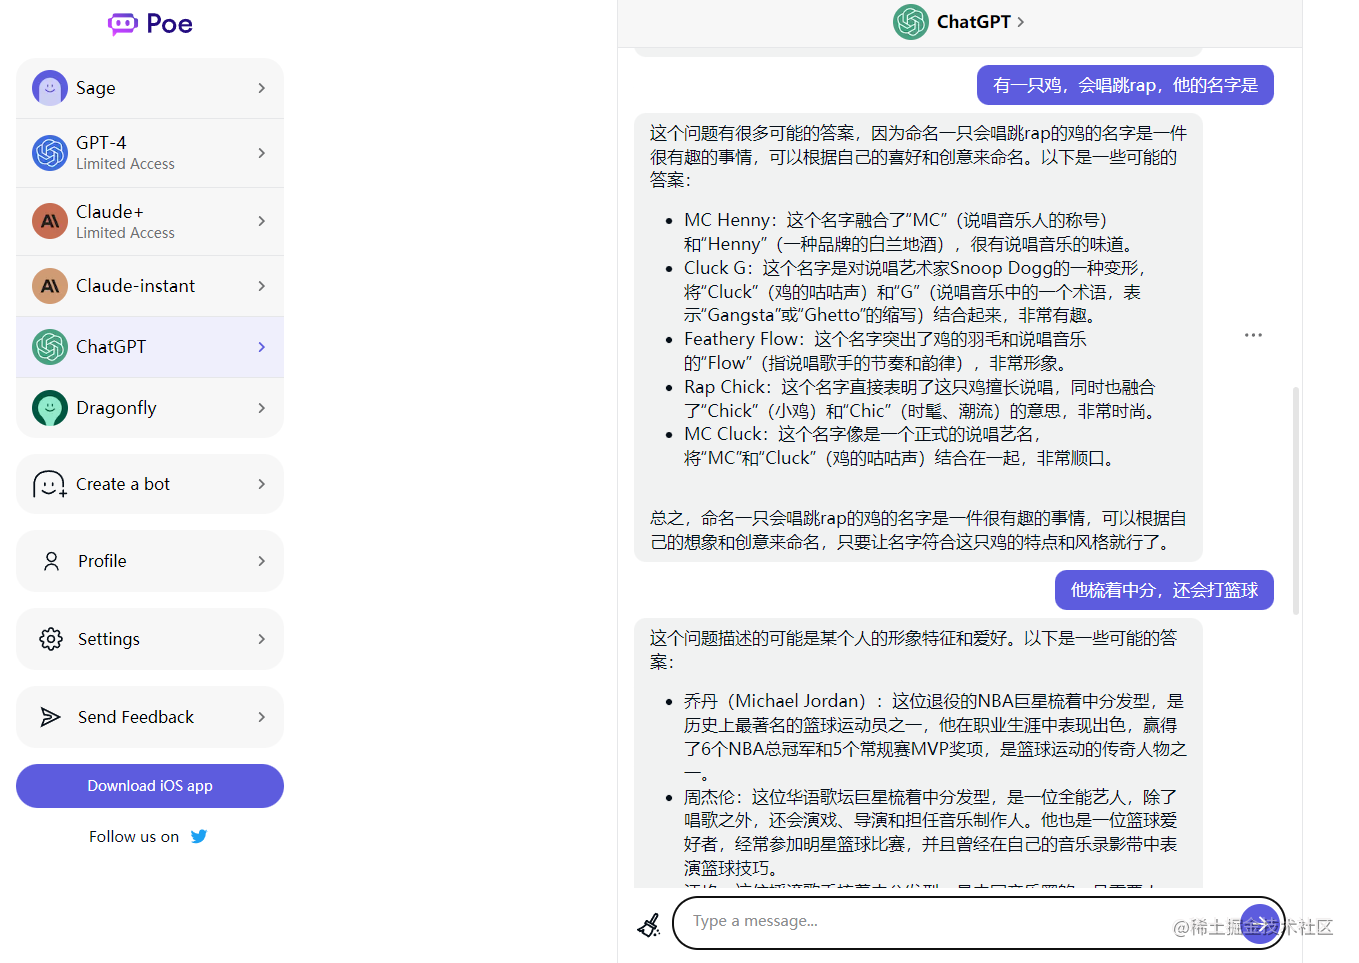Screen dimensions: 1359x963
Task: Click the Settings gear icon
Action: (51, 639)
